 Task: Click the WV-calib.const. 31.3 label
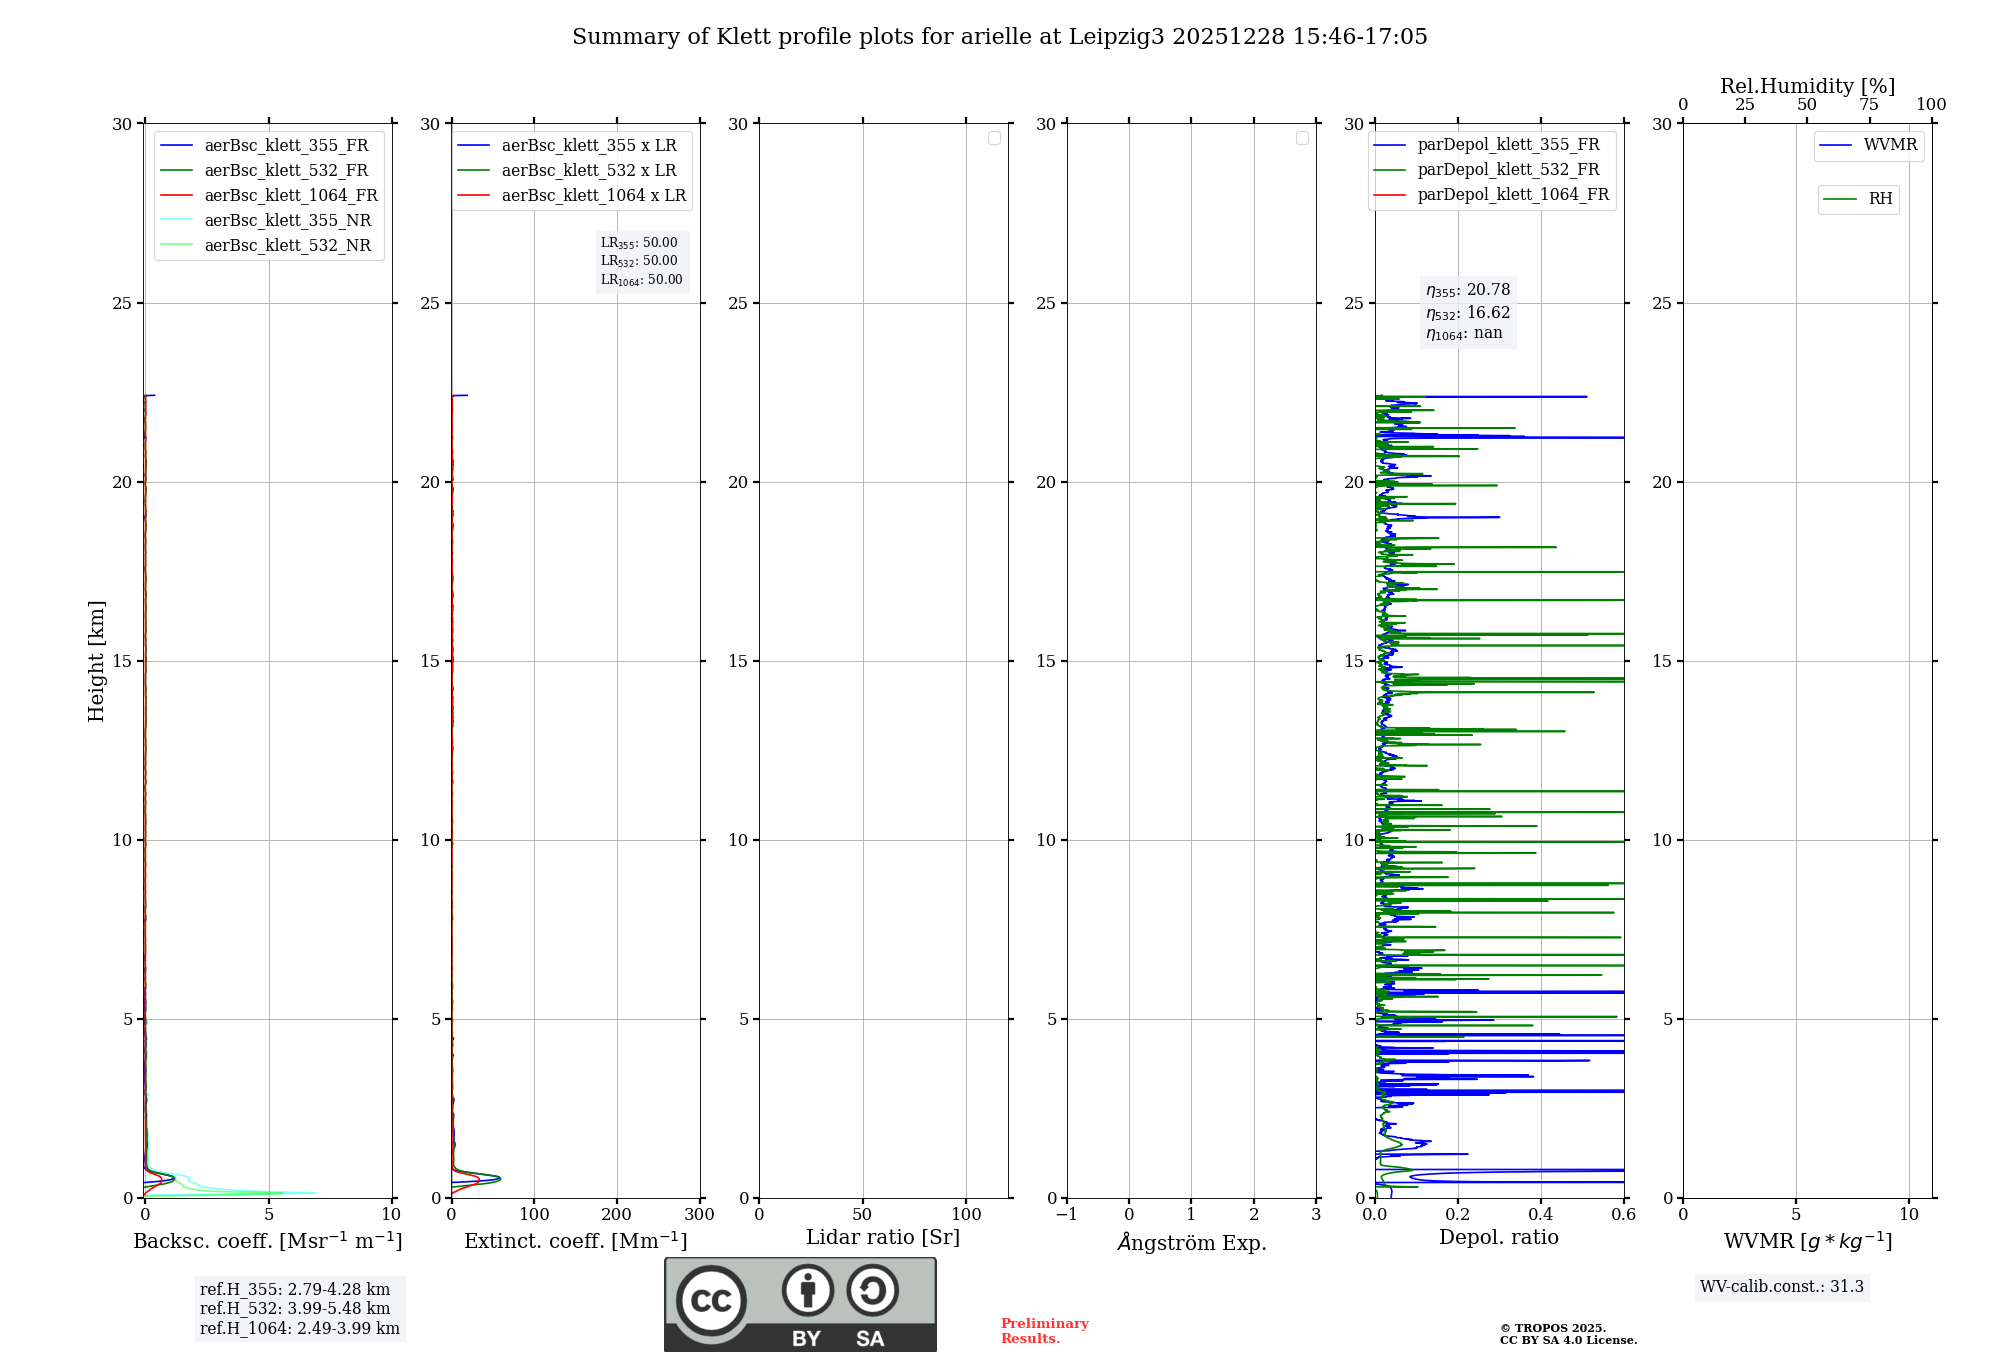(1781, 1287)
